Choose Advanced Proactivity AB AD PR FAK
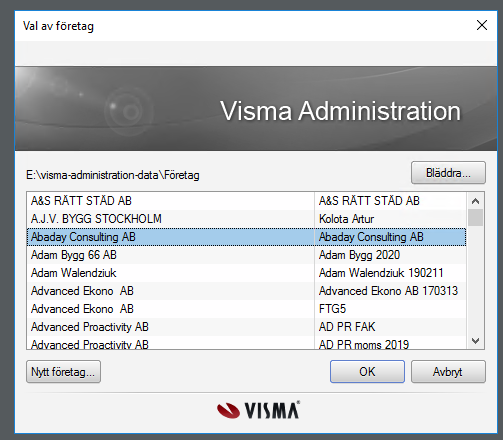 [x=246, y=327]
